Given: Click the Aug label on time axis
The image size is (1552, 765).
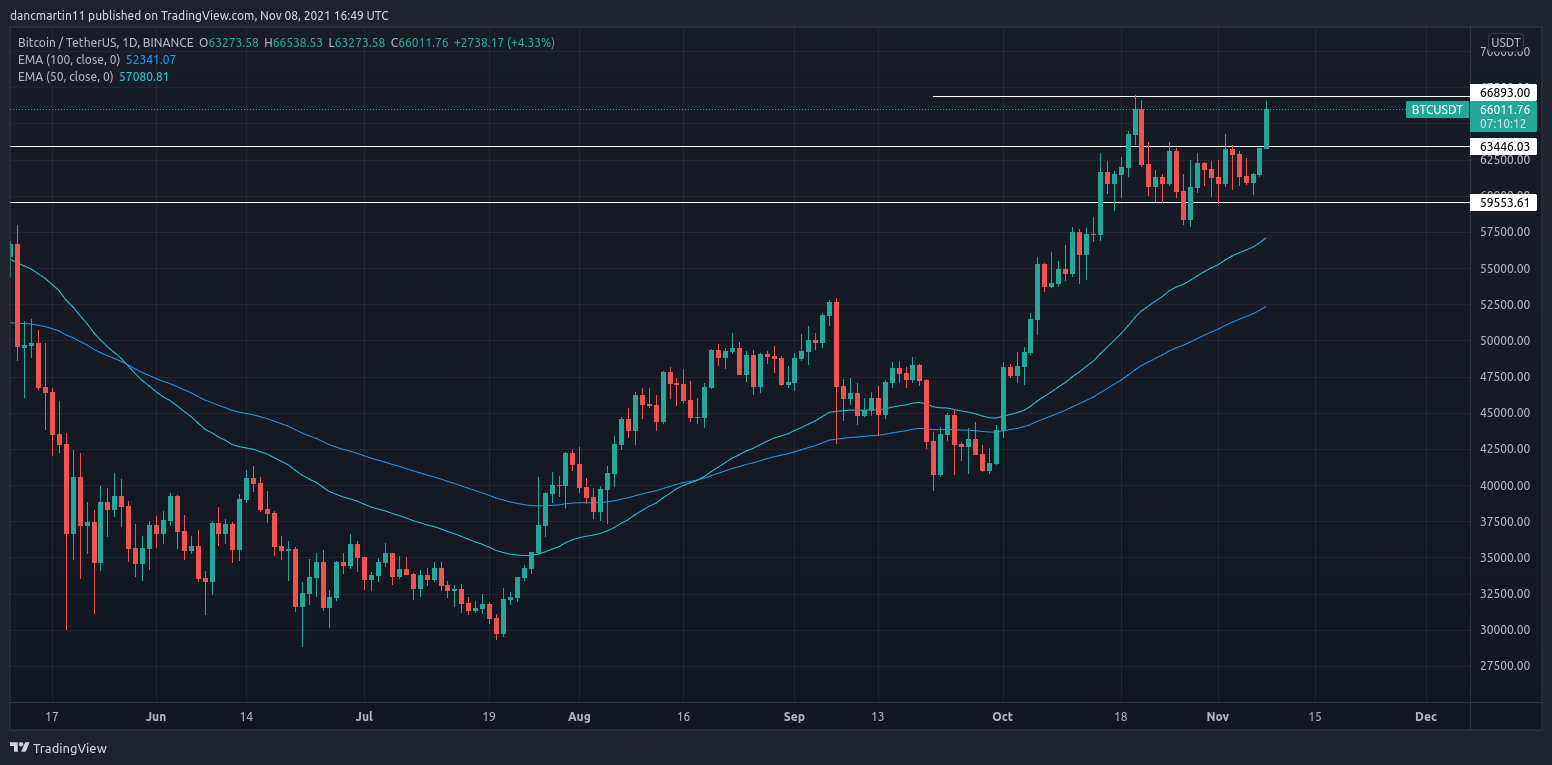Looking at the screenshot, I should 580,717.
